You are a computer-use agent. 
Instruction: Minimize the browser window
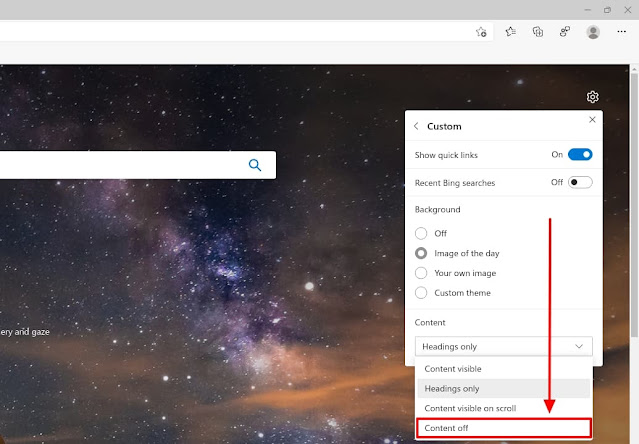pos(588,10)
